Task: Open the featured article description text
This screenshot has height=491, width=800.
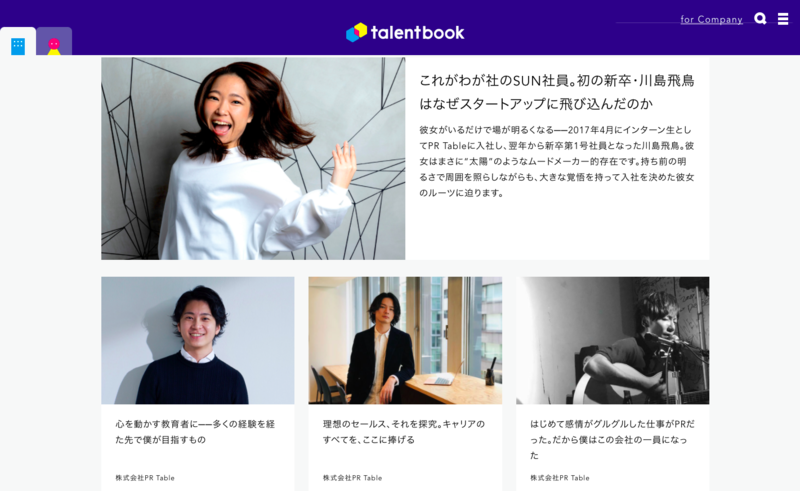Action: (557, 161)
